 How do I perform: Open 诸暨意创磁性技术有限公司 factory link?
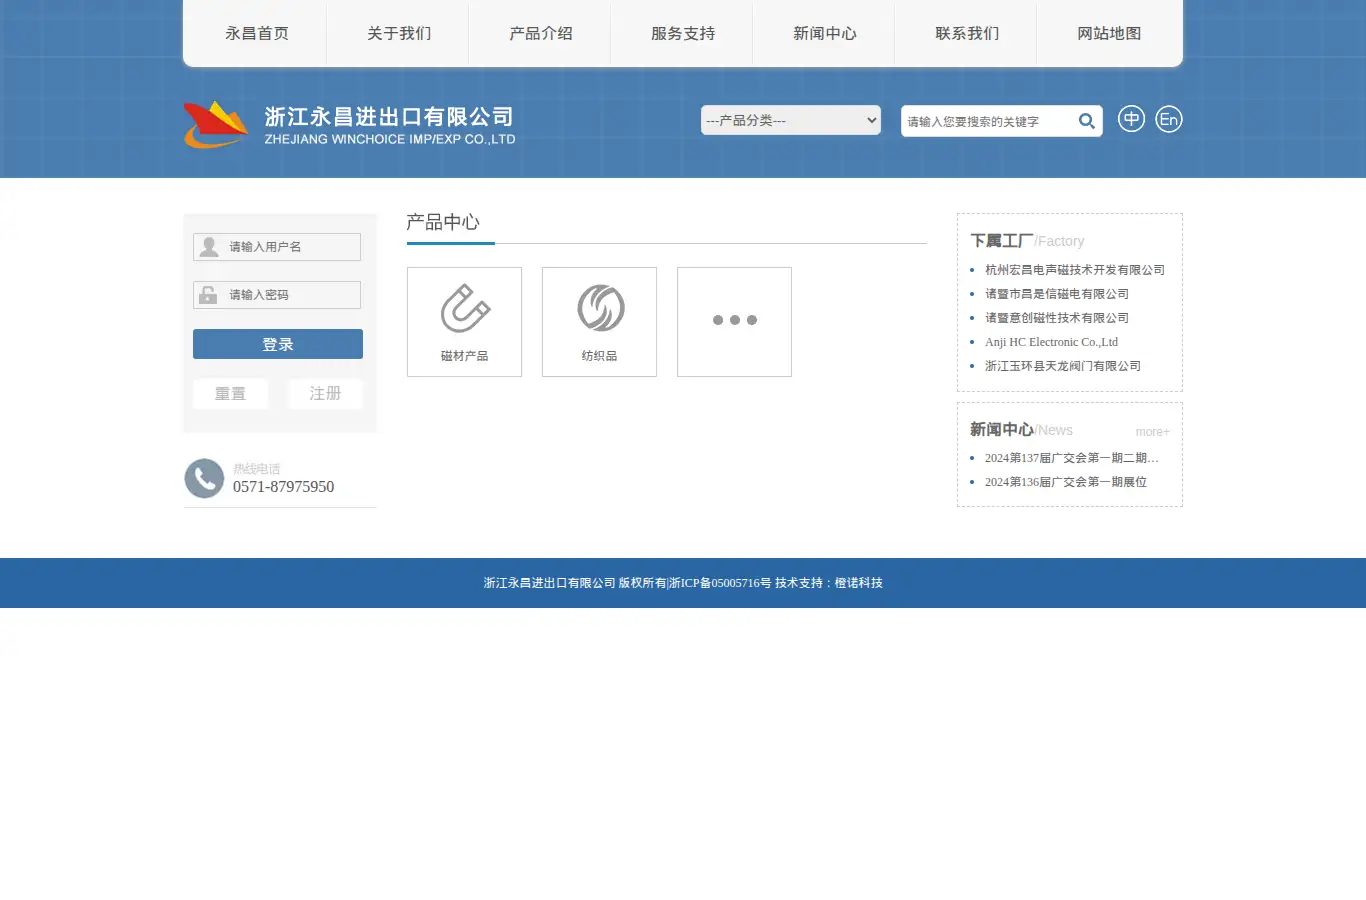[x=1057, y=318]
